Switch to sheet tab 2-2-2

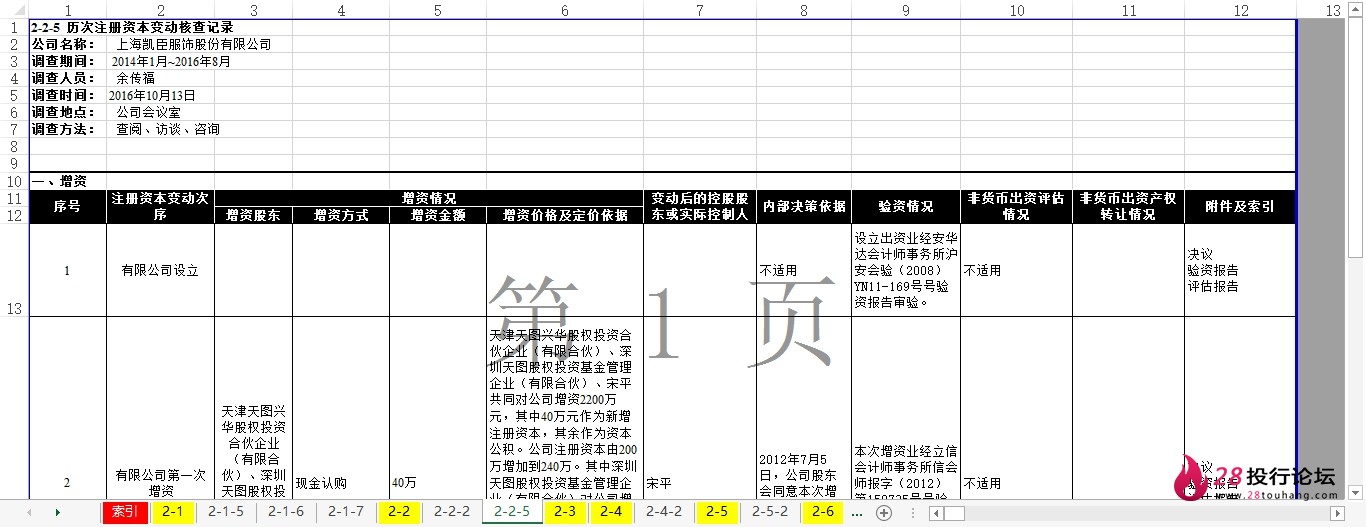(x=452, y=512)
